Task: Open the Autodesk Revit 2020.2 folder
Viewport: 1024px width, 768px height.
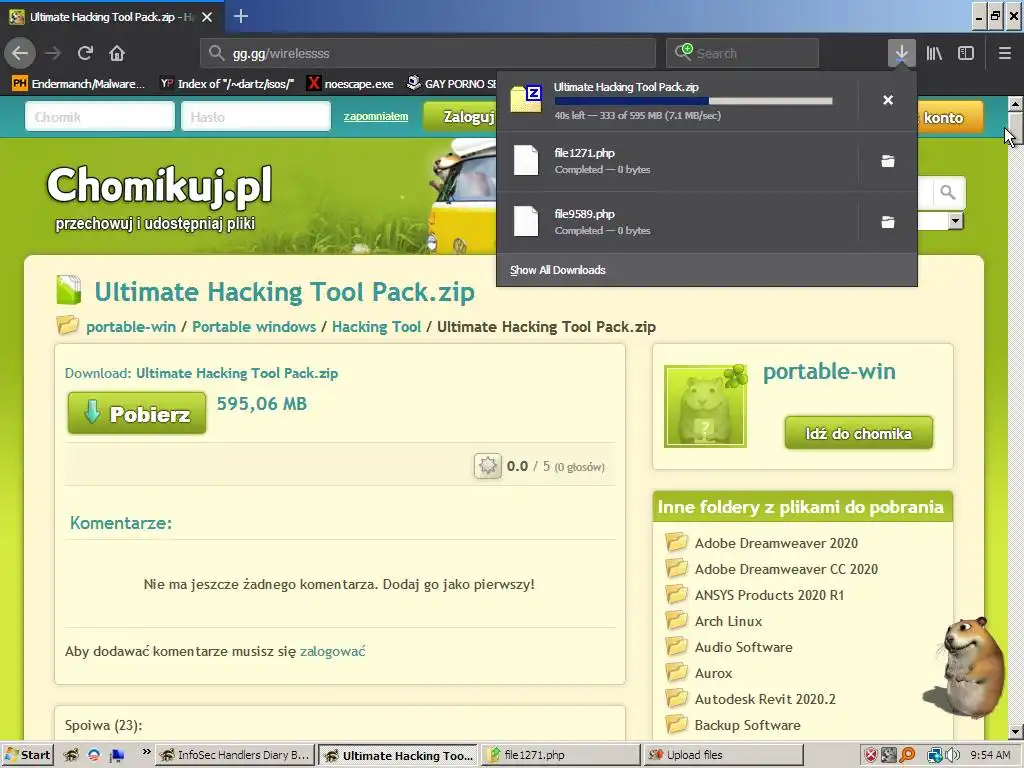Action: pyautogui.click(x=765, y=699)
